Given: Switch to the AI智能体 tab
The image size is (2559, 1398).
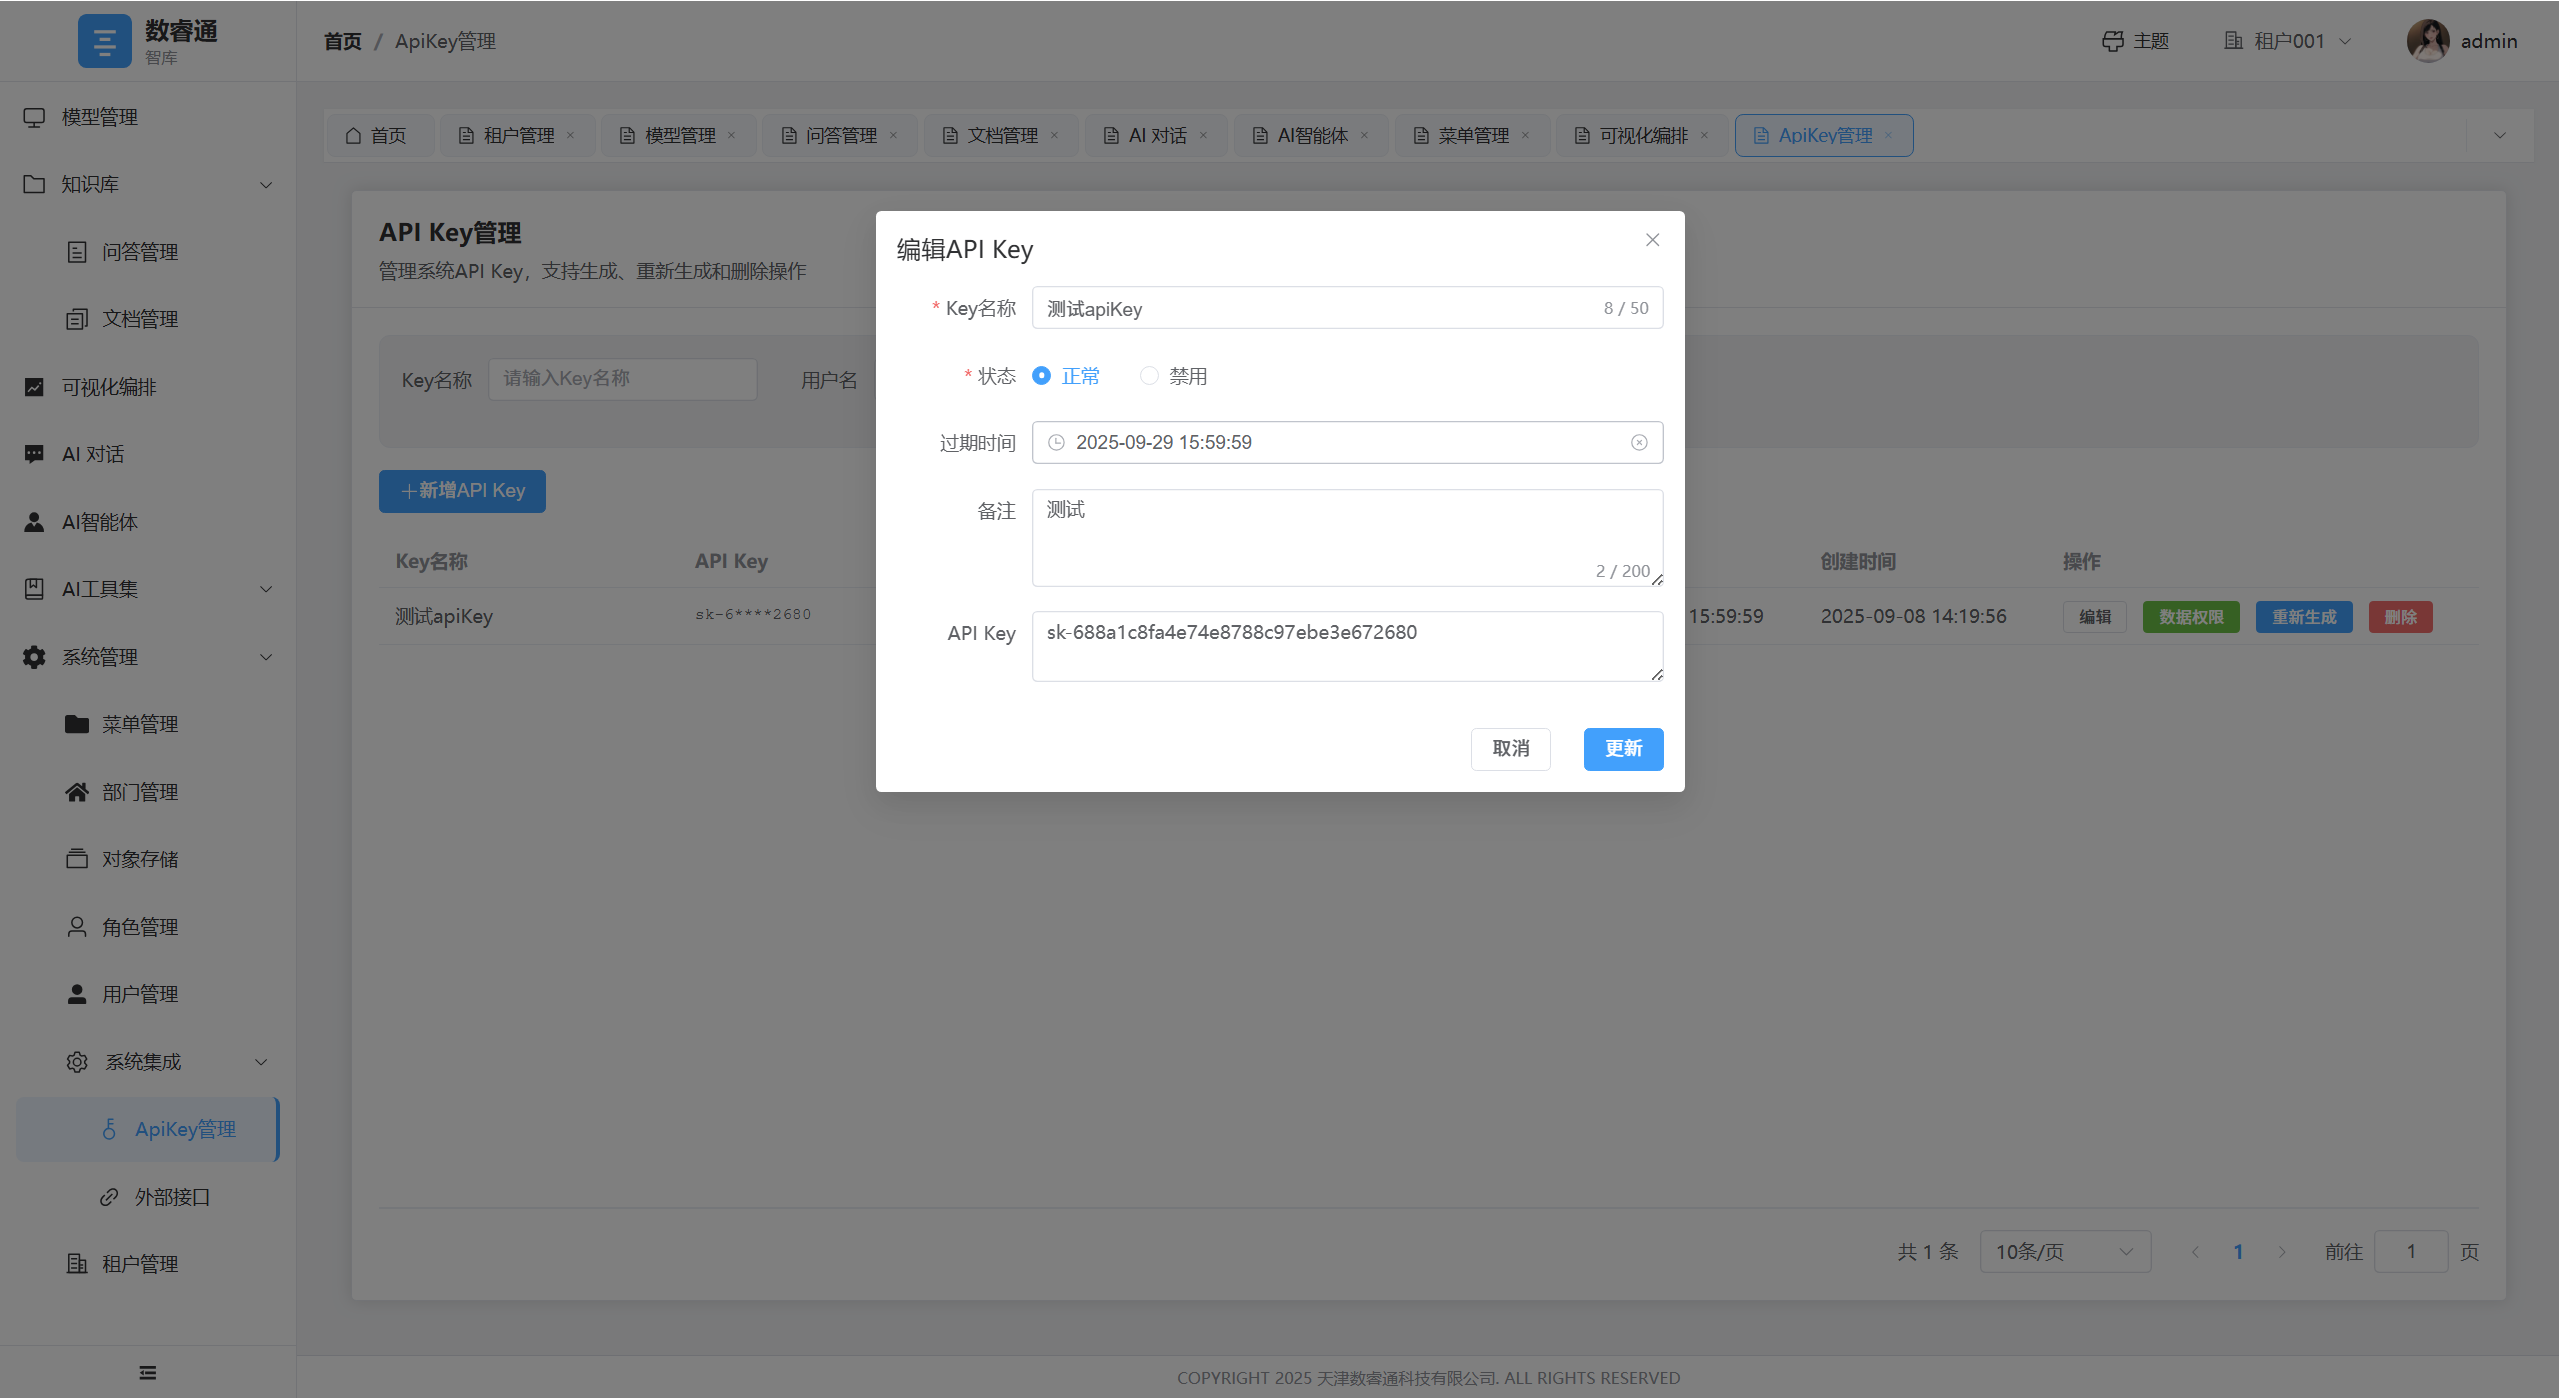Looking at the screenshot, I should [1311, 135].
